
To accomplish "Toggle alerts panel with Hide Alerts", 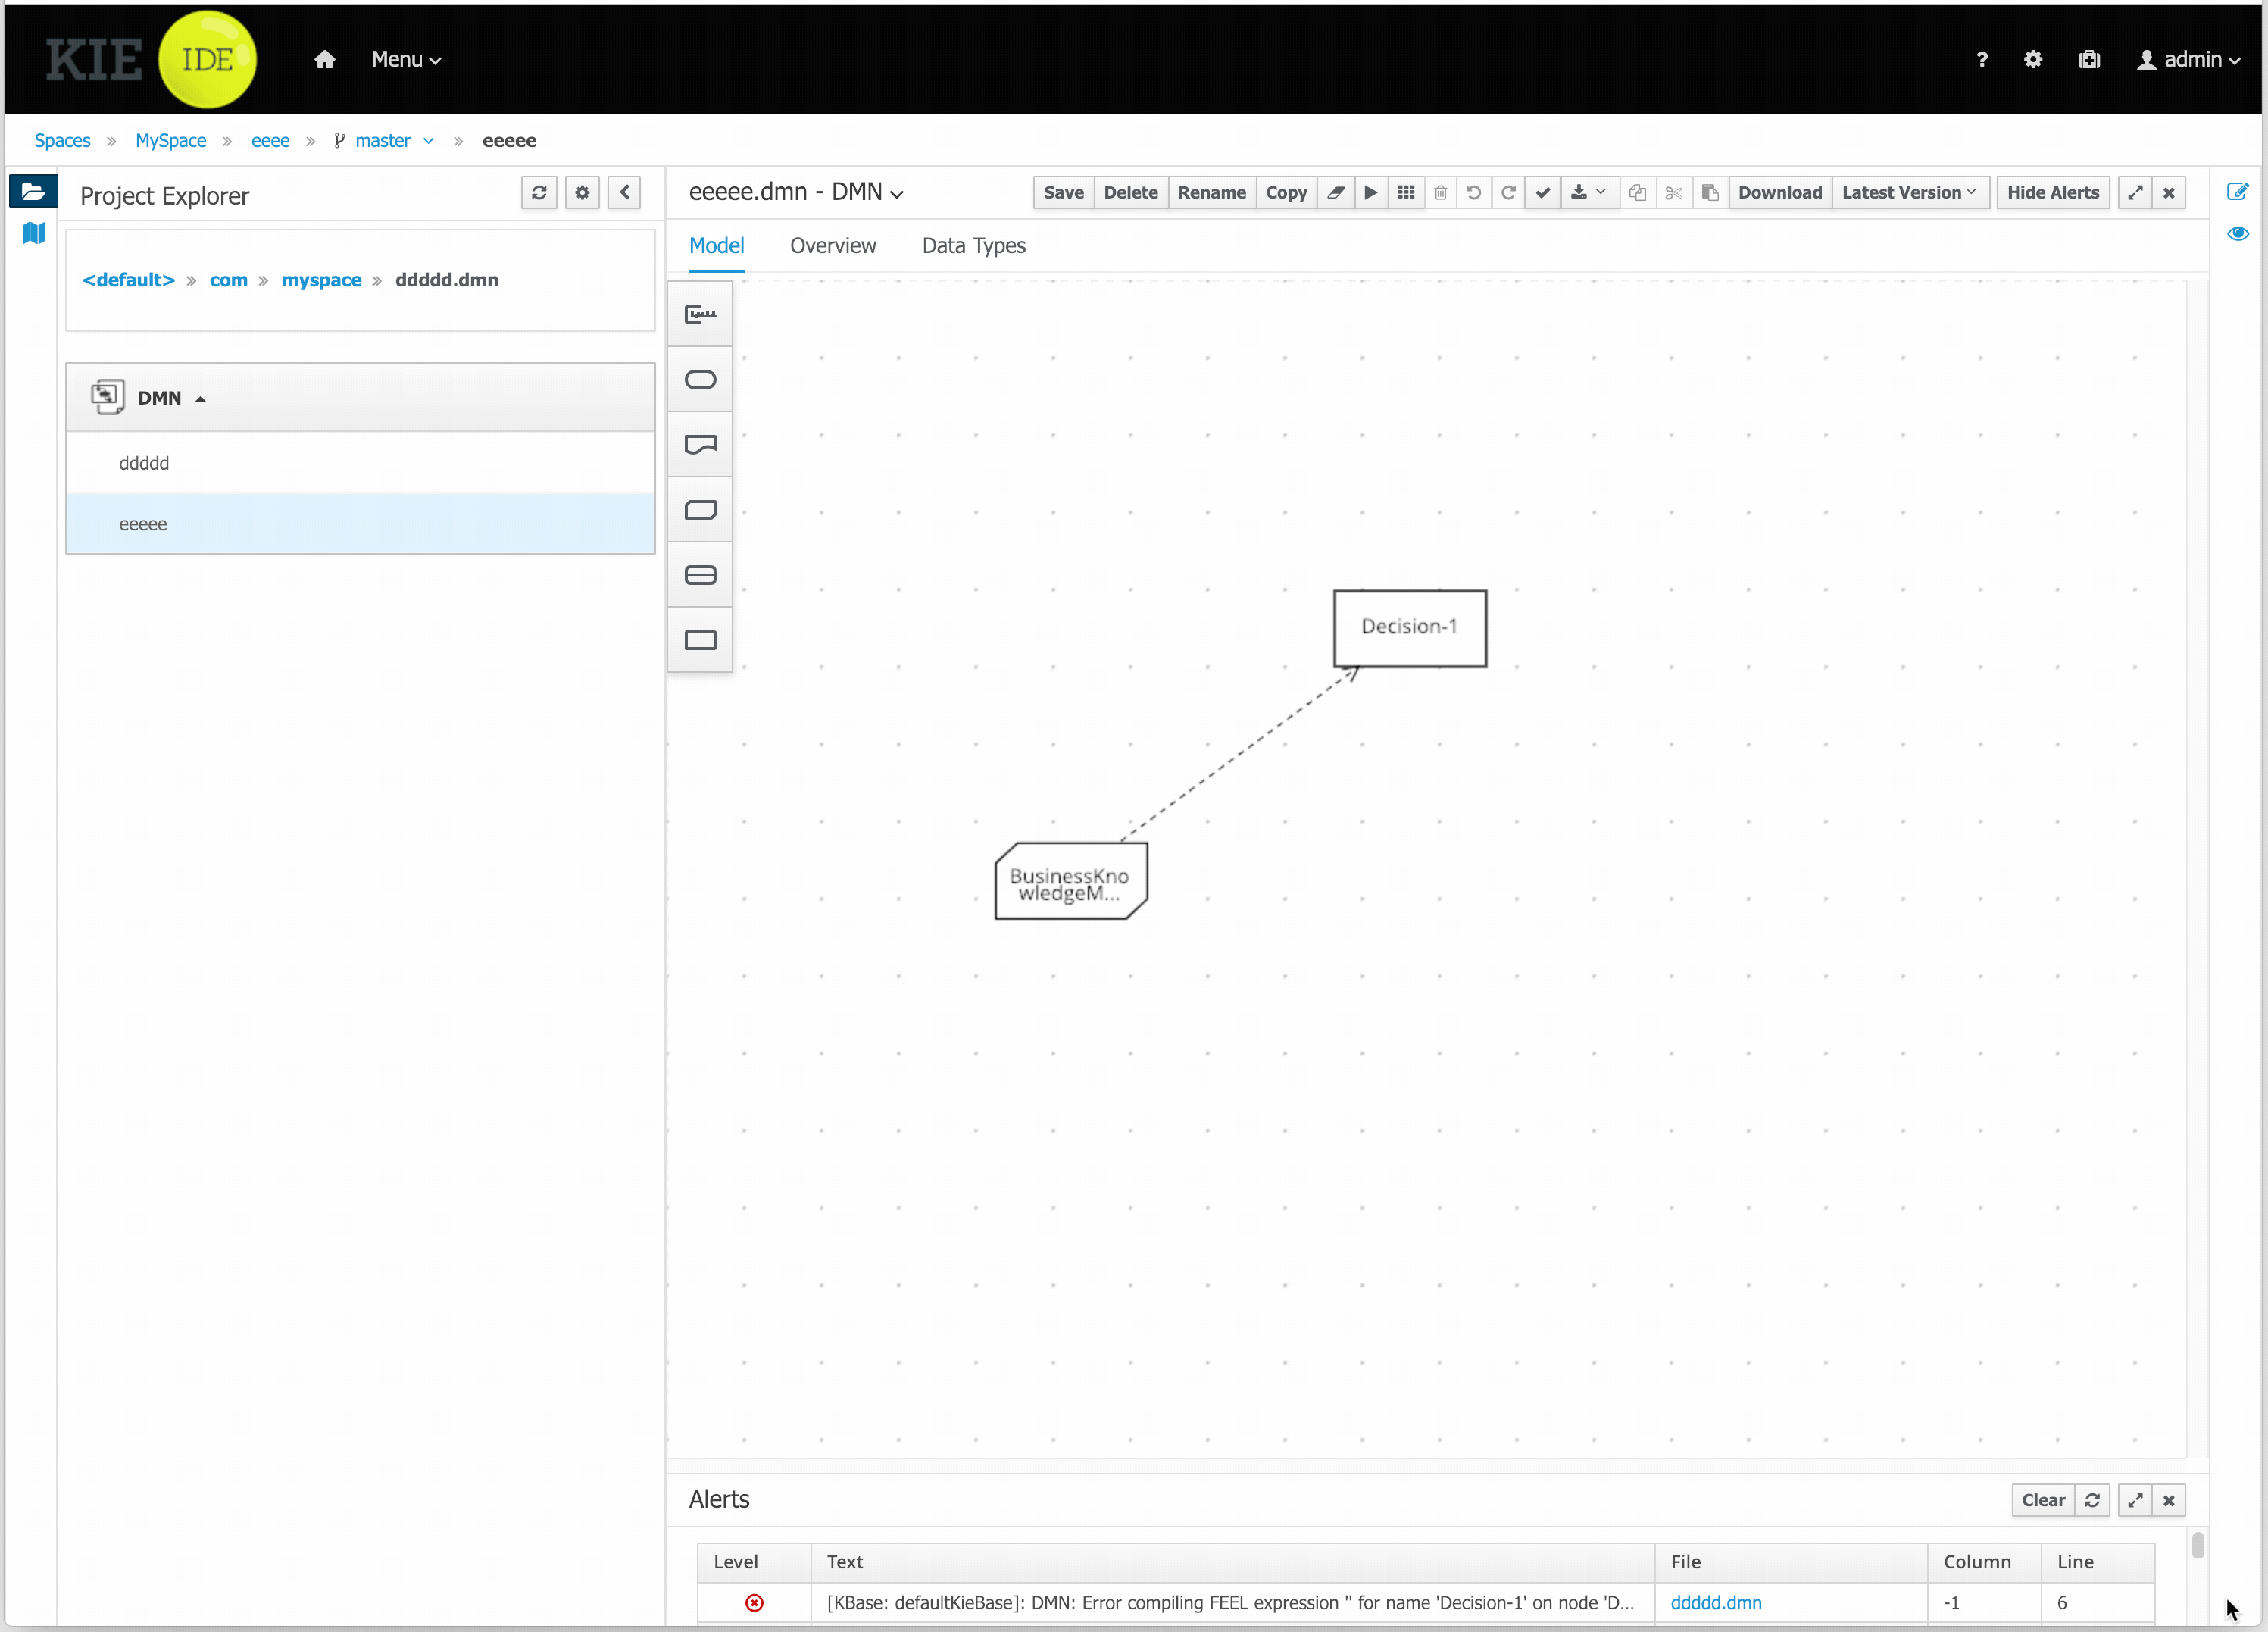I will 2052,192.
